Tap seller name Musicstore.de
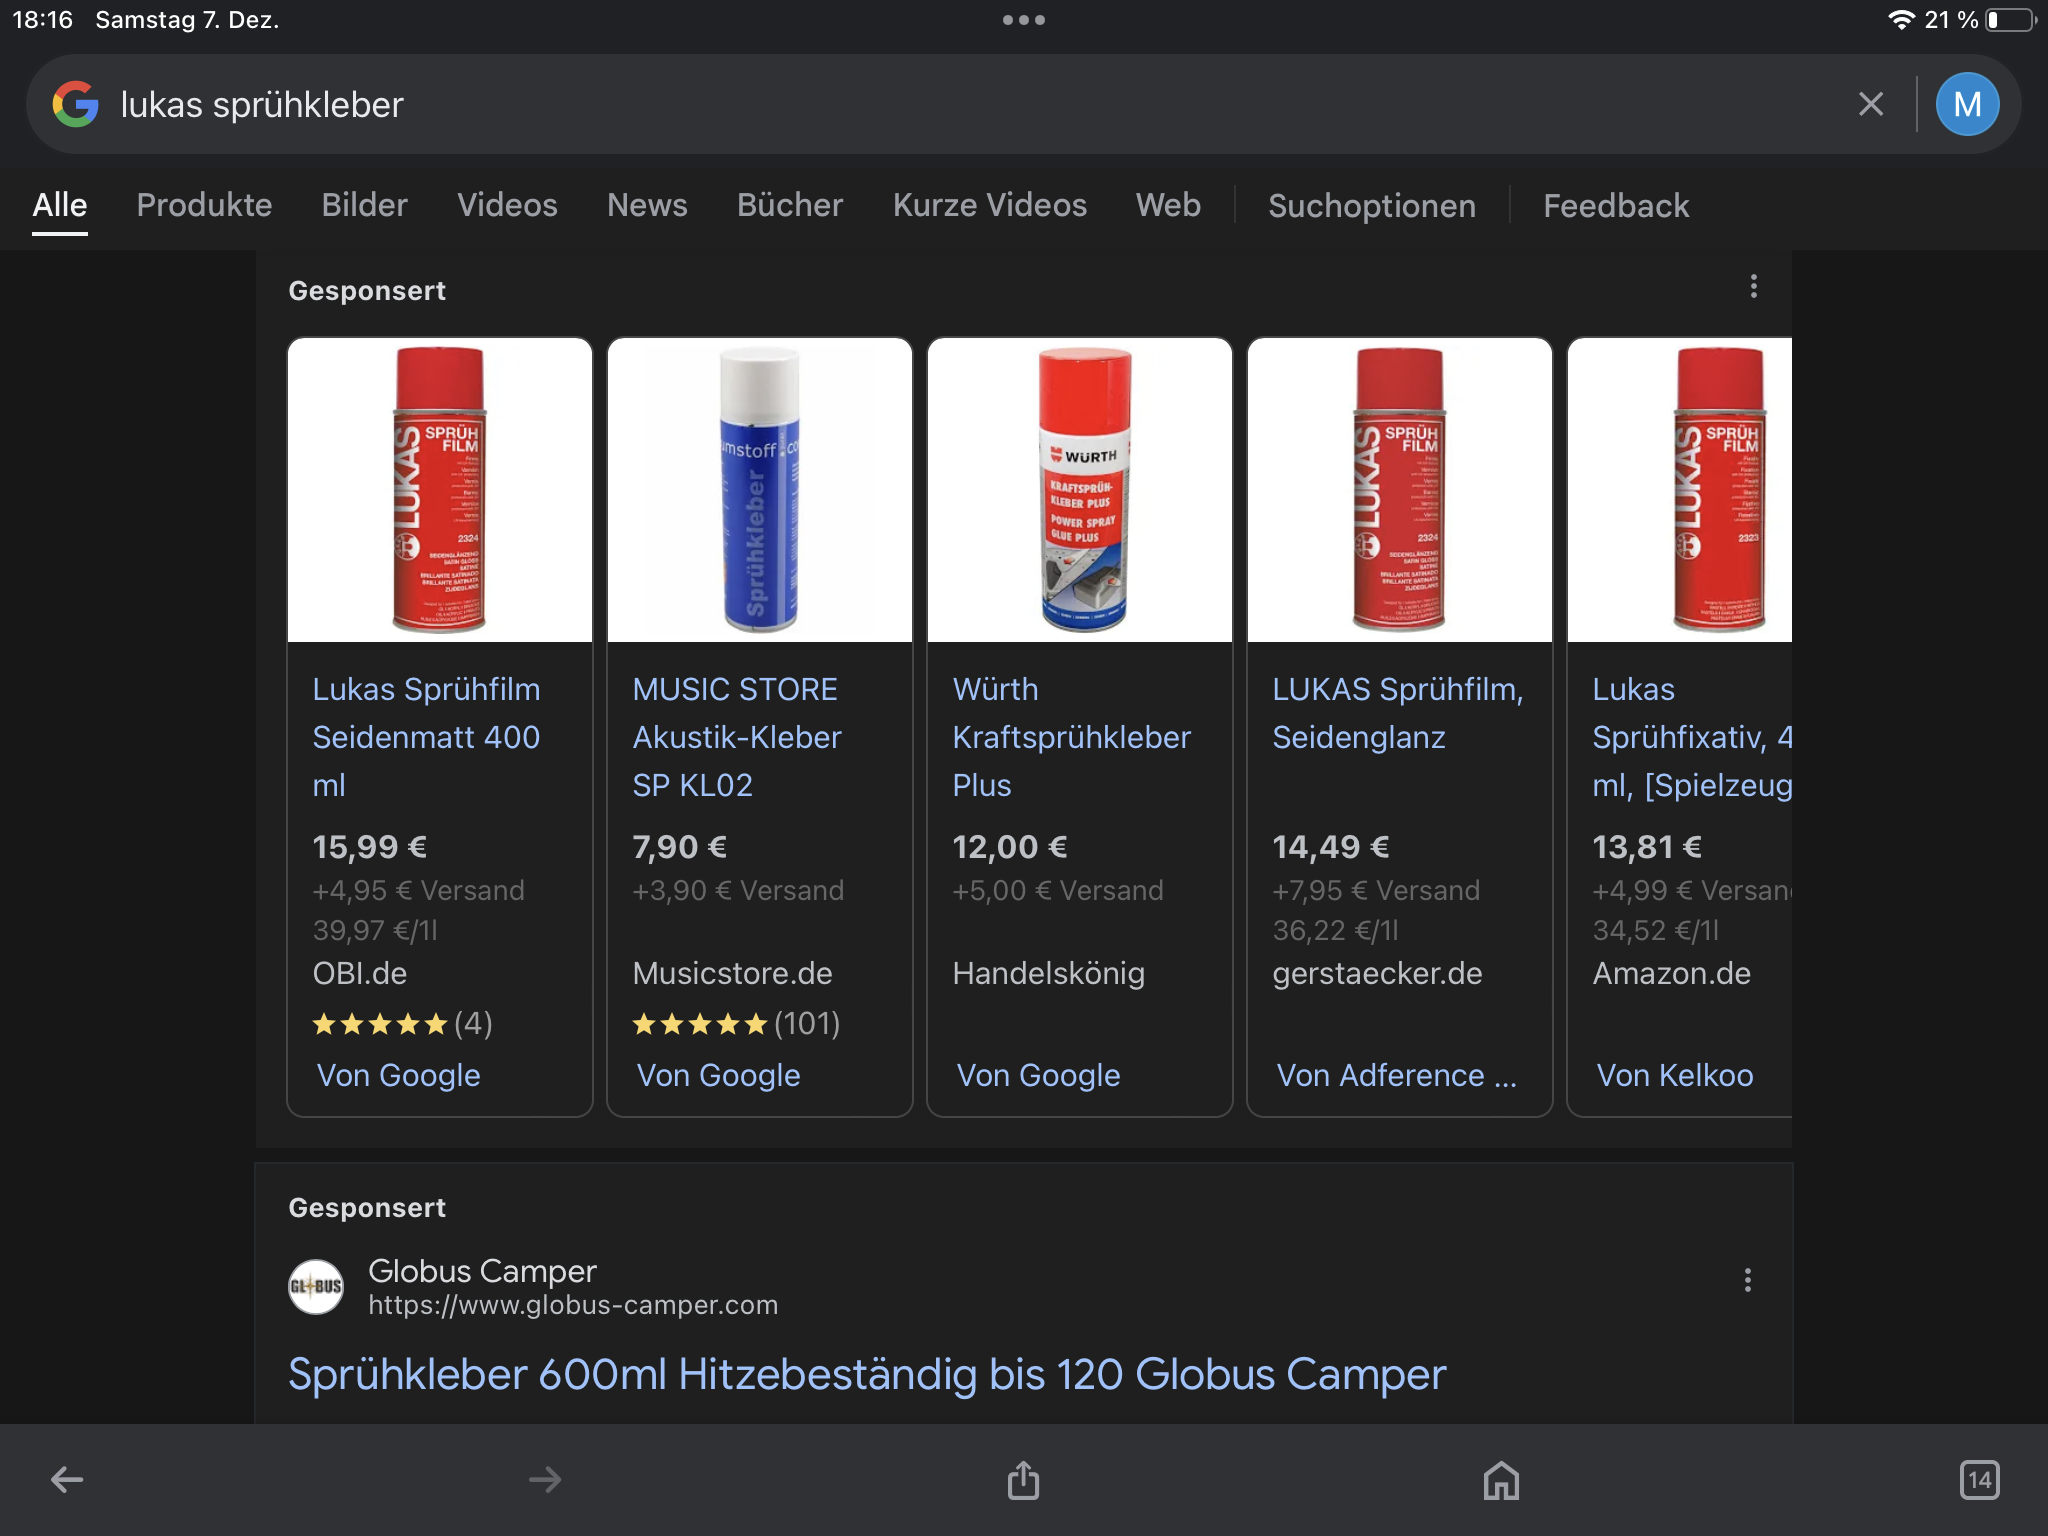The height and width of the screenshot is (1536, 2048). pyautogui.click(x=732, y=973)
